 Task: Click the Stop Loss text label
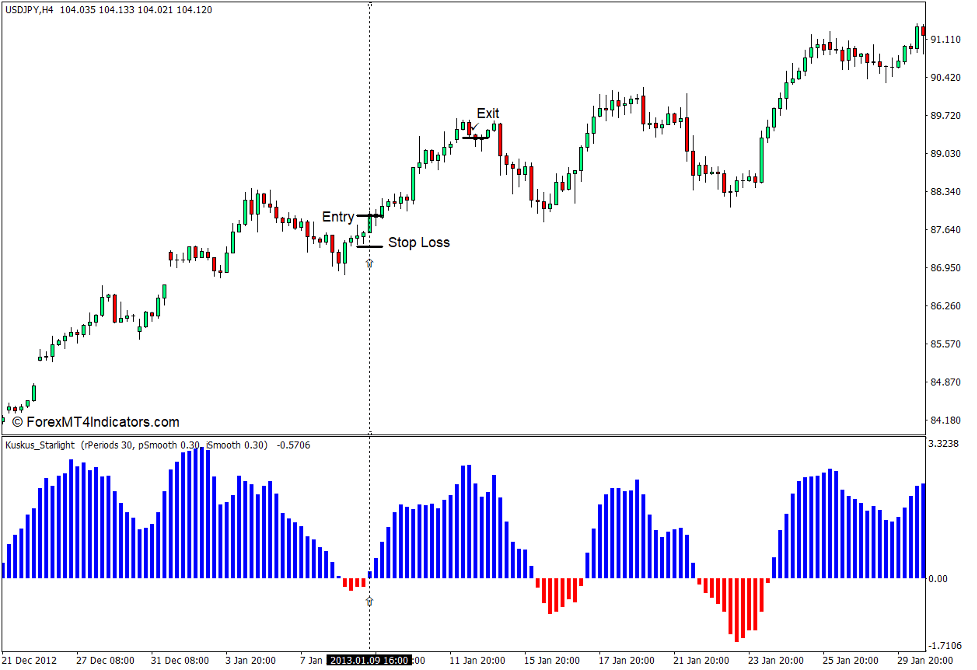coord(420,242)
